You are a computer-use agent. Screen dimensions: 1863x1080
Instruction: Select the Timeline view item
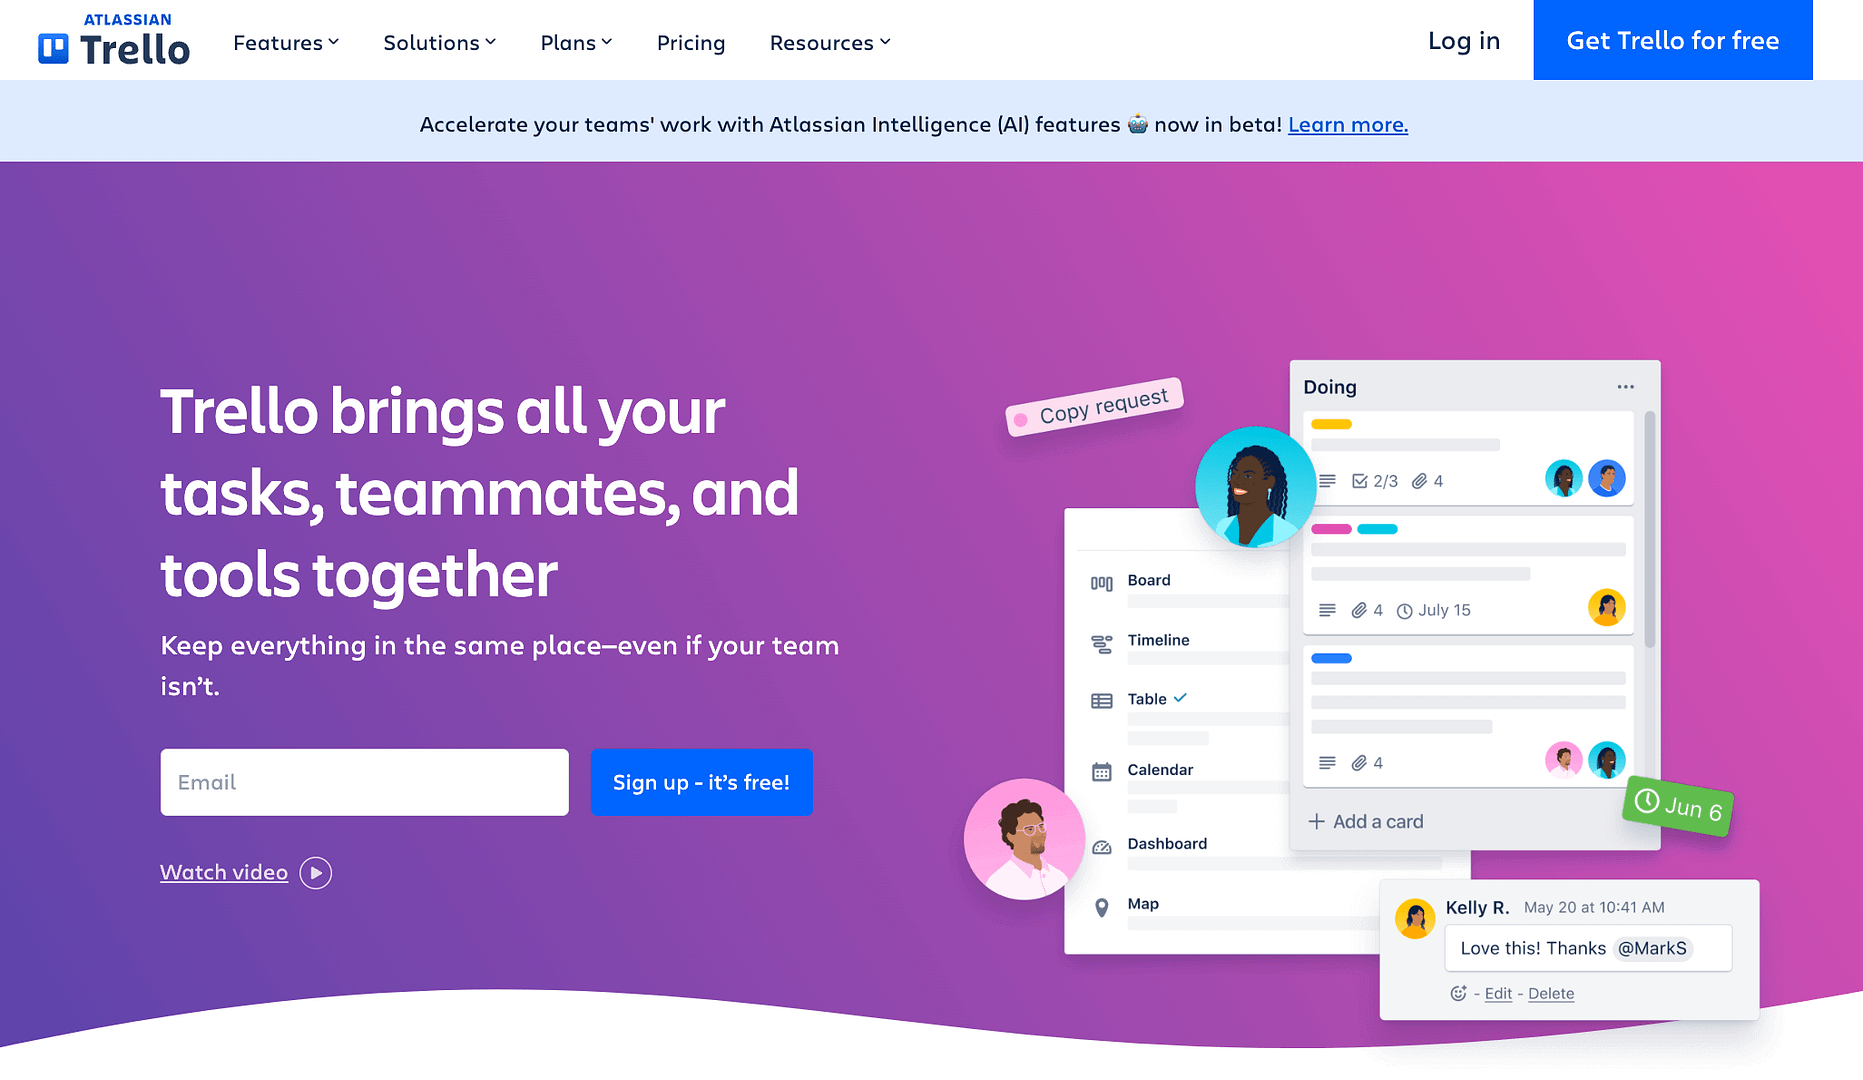click(1158, 640)
